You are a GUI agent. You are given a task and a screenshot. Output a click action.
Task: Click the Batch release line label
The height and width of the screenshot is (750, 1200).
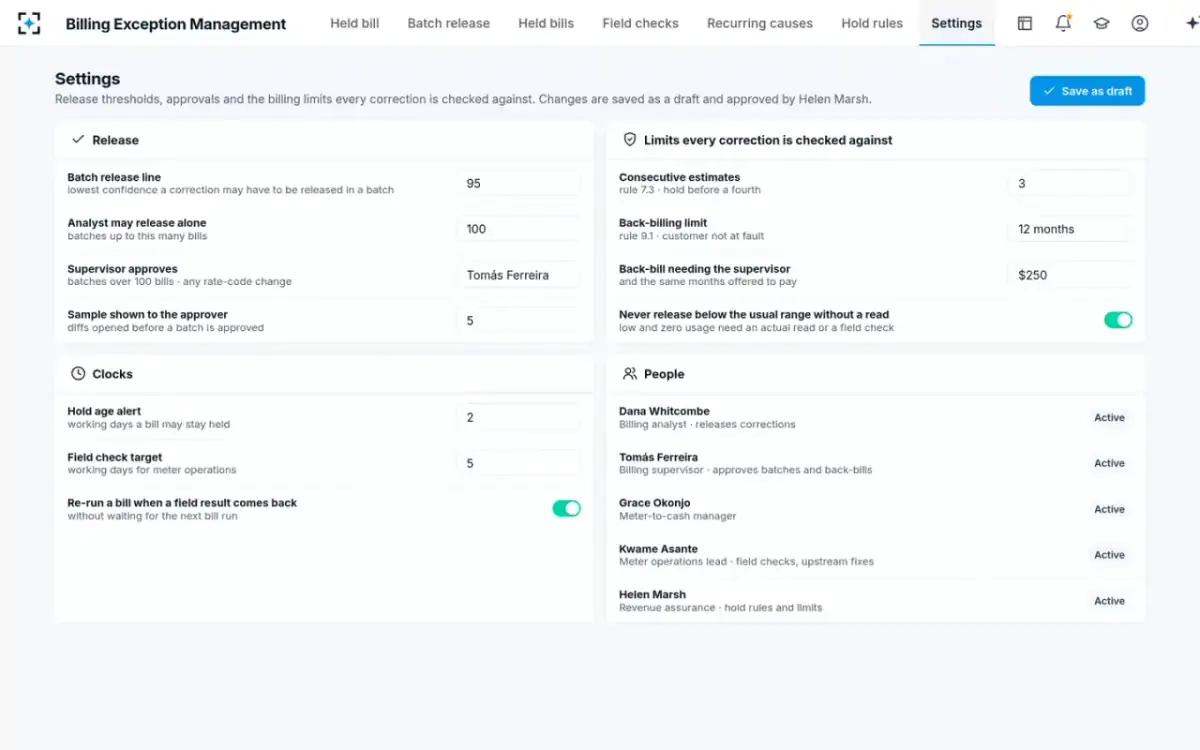tap(114, 177)
